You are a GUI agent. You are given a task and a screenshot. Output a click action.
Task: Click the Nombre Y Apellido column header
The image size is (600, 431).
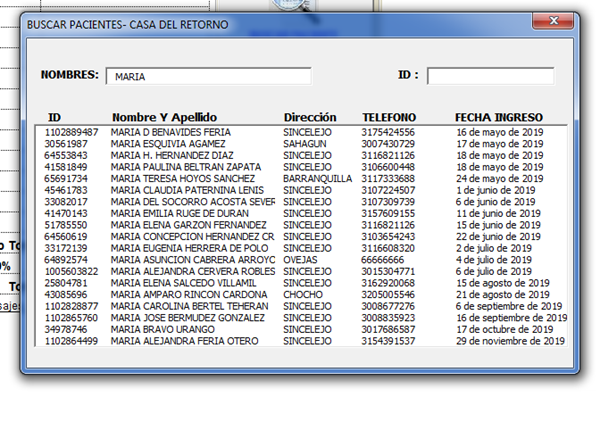165,117
